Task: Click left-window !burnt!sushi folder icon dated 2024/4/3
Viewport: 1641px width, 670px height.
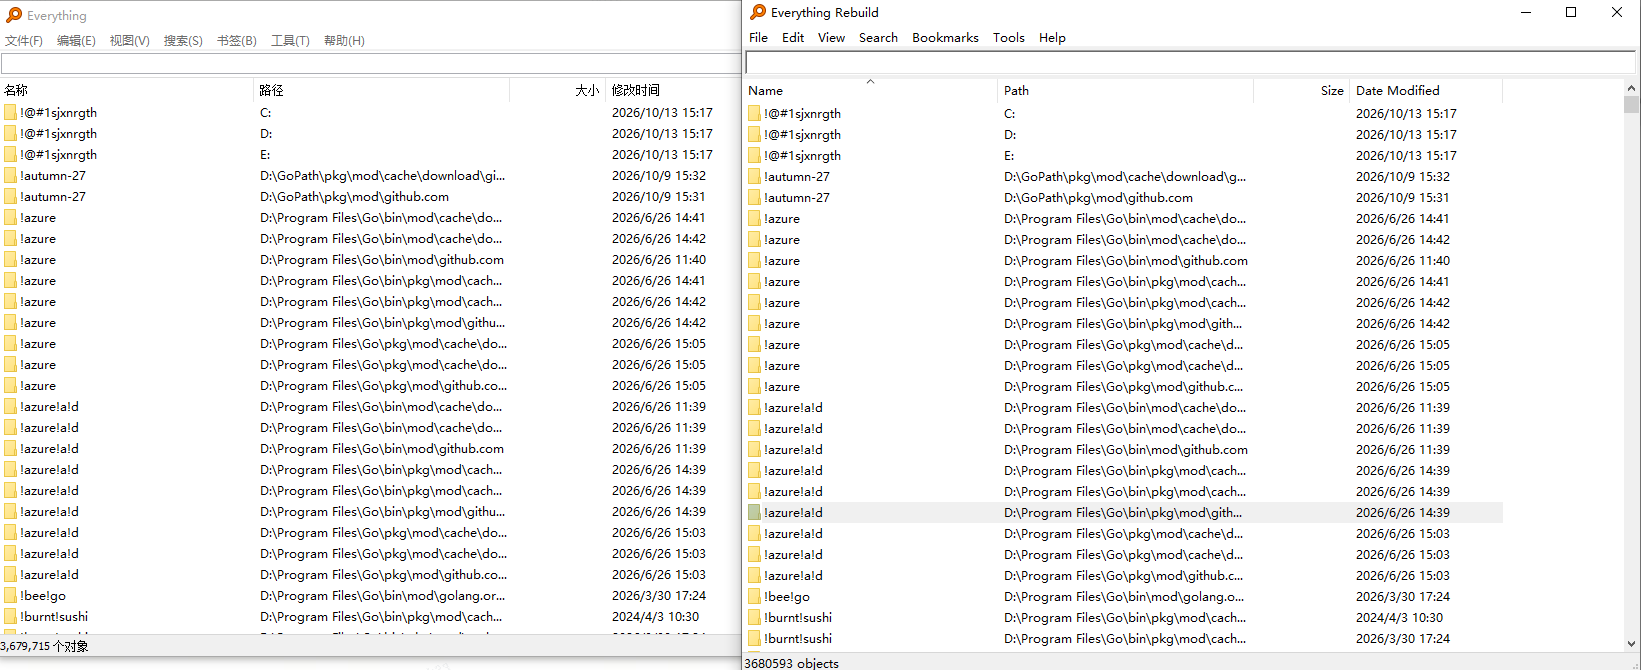Action: coord(10,617)
